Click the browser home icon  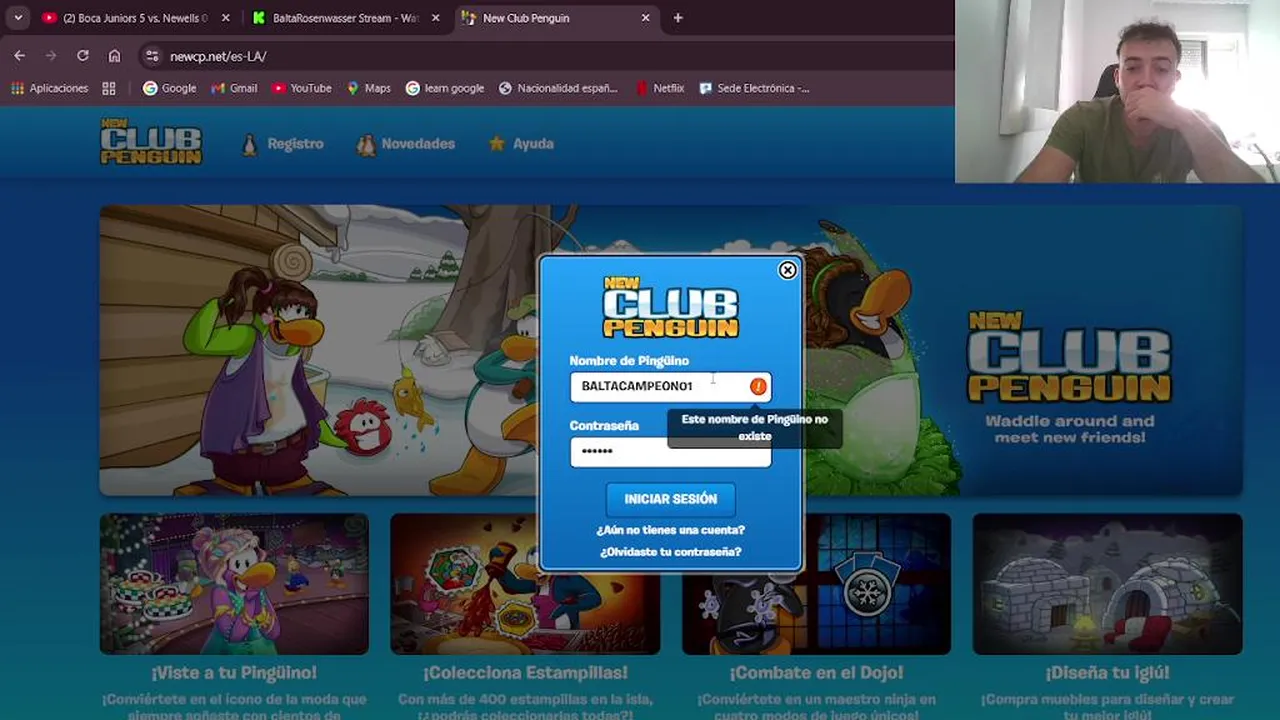[x=114, y=56]
